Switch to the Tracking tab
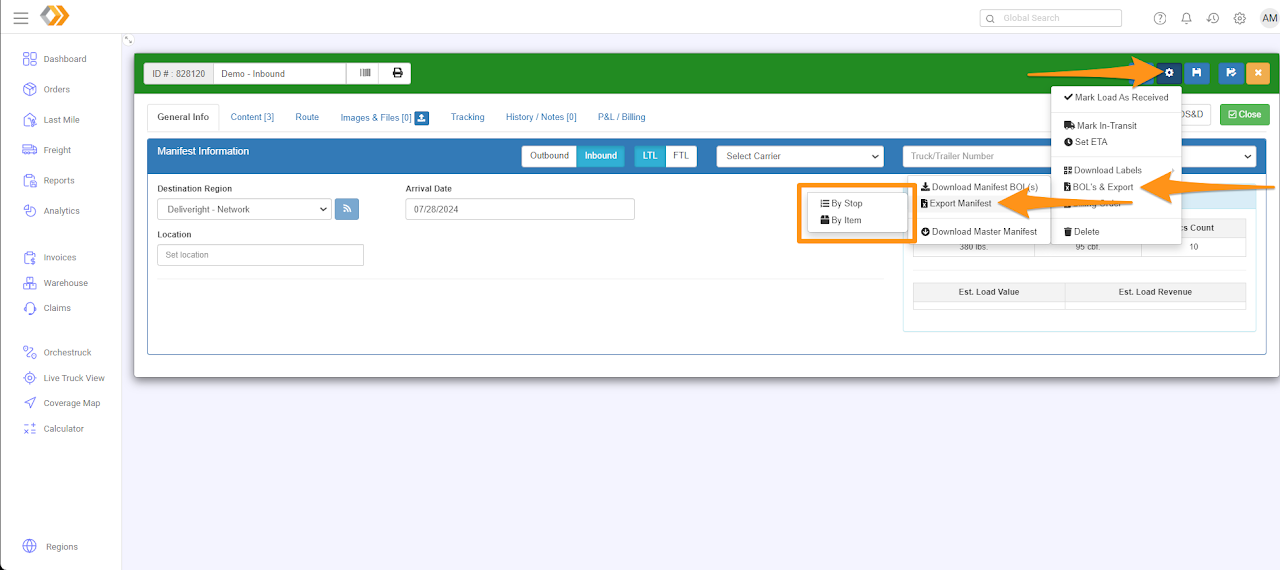This screenshot has height=570, width=1280. [467, 117]
